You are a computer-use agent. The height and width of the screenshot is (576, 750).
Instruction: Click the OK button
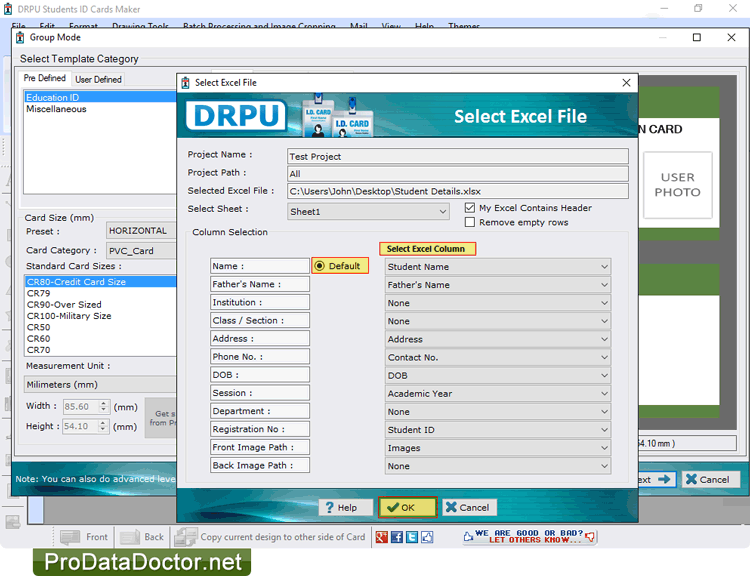(408, 507)
